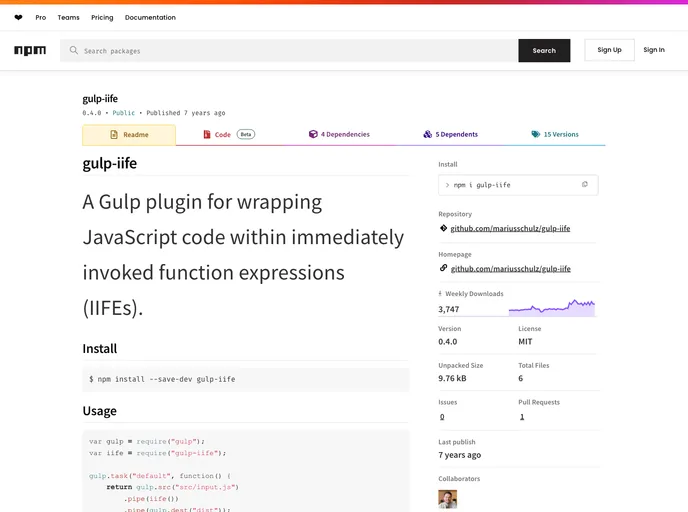Viewport: 688px width, 512px height.
Task: Click the Total Files value 6
Action: click(x=520, y=378)
